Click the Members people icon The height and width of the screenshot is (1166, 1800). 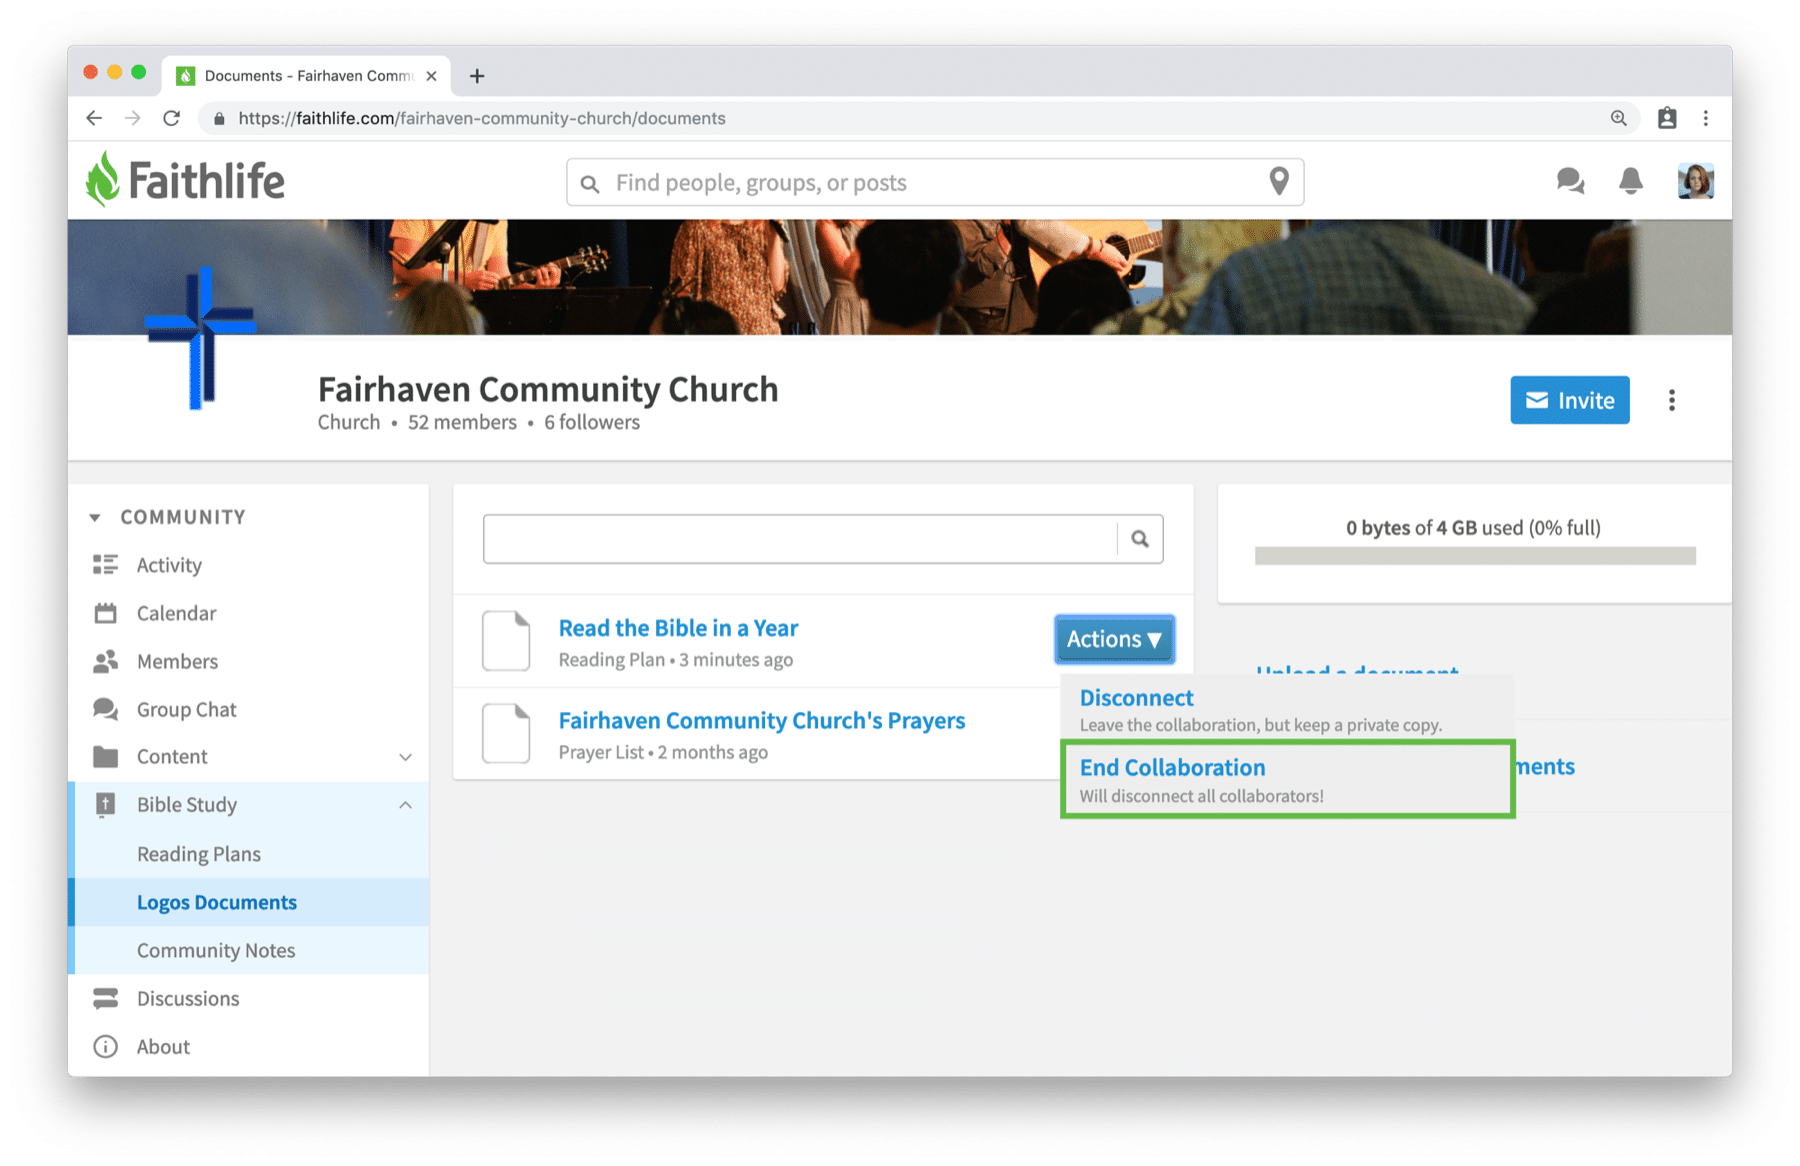[x=105, y=661]
